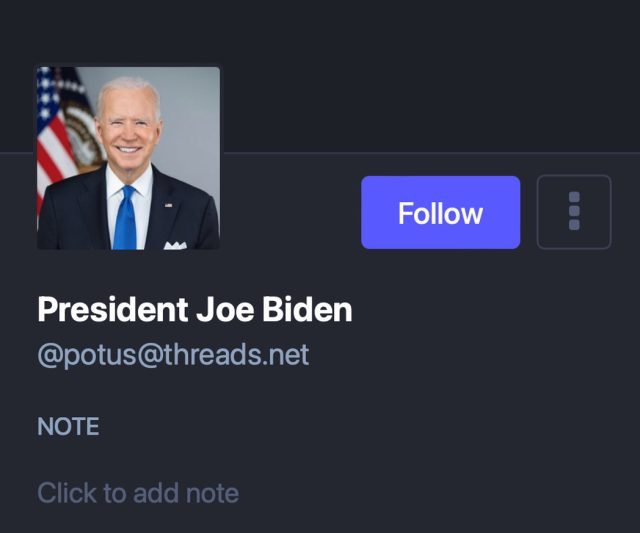Tap the kebab menu icon on profile
640x533 pixels.
pyautogui.click(x=574, y=212)
